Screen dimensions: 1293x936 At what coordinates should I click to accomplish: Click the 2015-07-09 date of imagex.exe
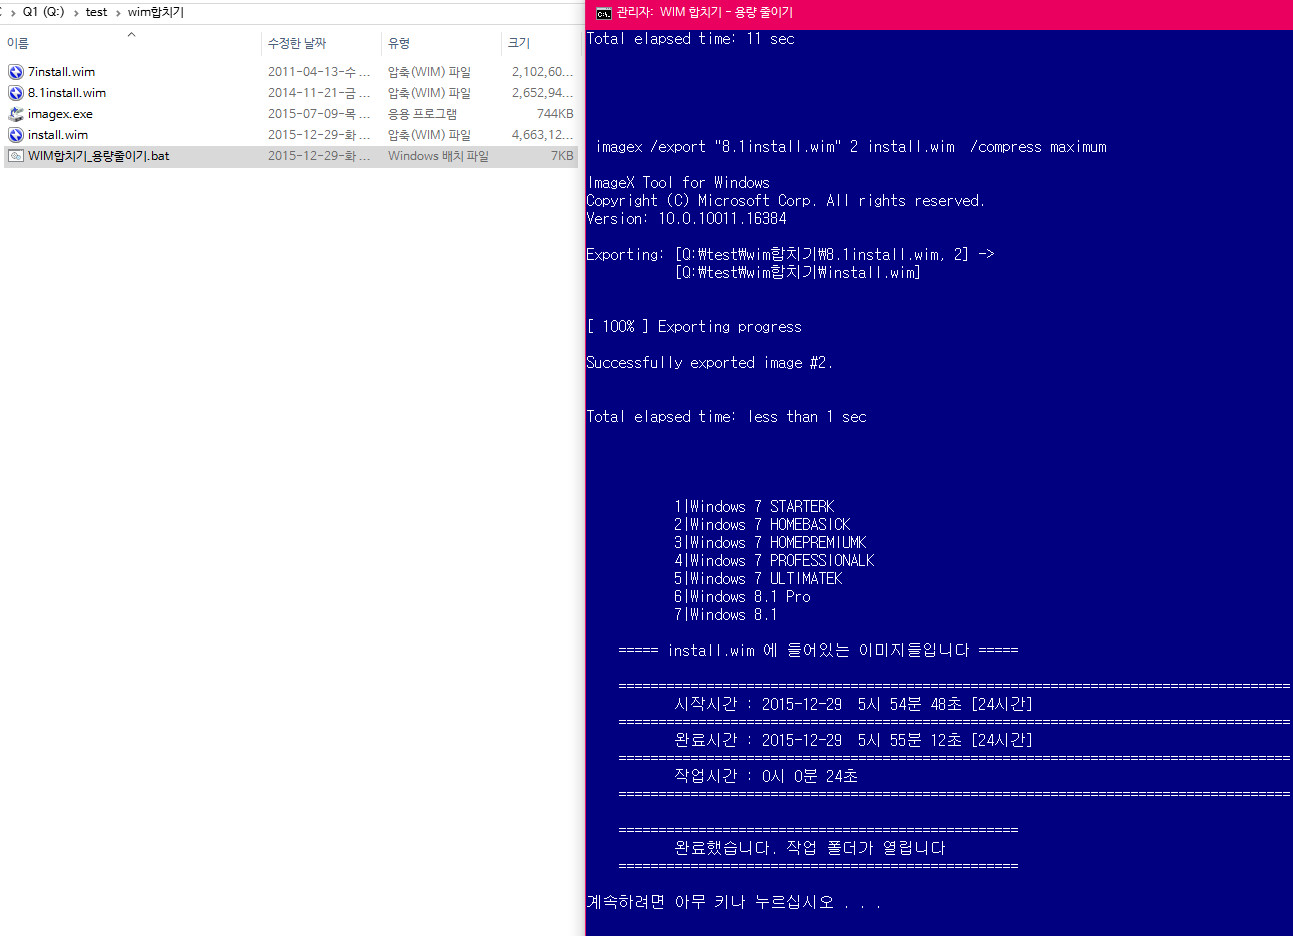[319, 114]
